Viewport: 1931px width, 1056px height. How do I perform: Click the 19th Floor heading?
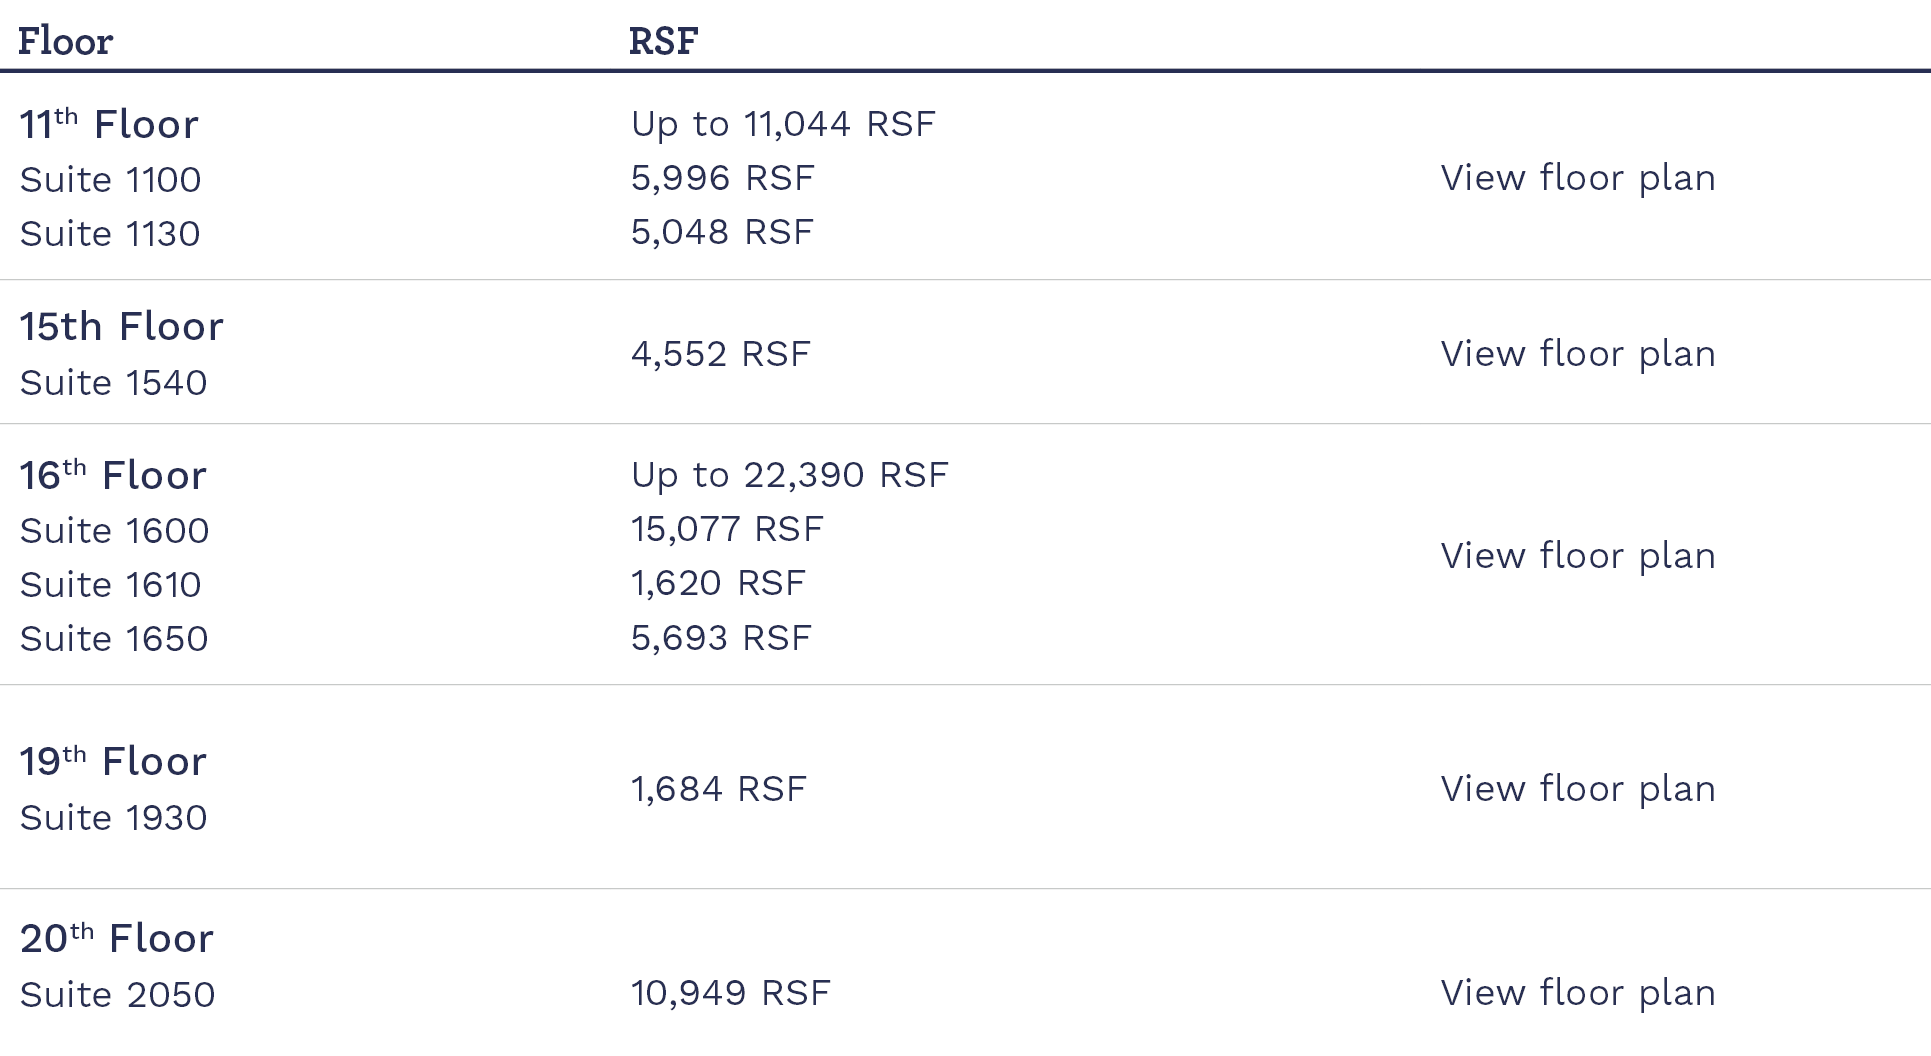[113, 762]
